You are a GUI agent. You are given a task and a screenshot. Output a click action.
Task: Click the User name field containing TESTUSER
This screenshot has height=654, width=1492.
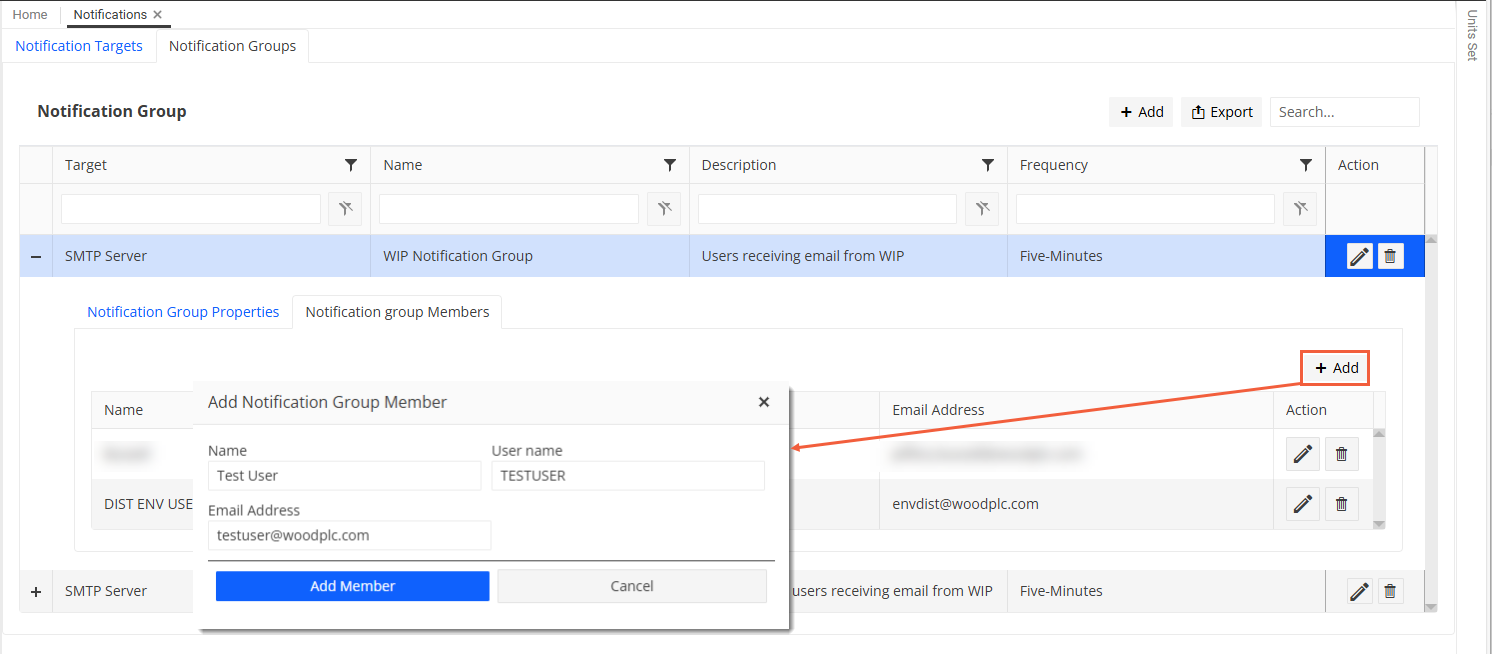click(x=628, y=476)
